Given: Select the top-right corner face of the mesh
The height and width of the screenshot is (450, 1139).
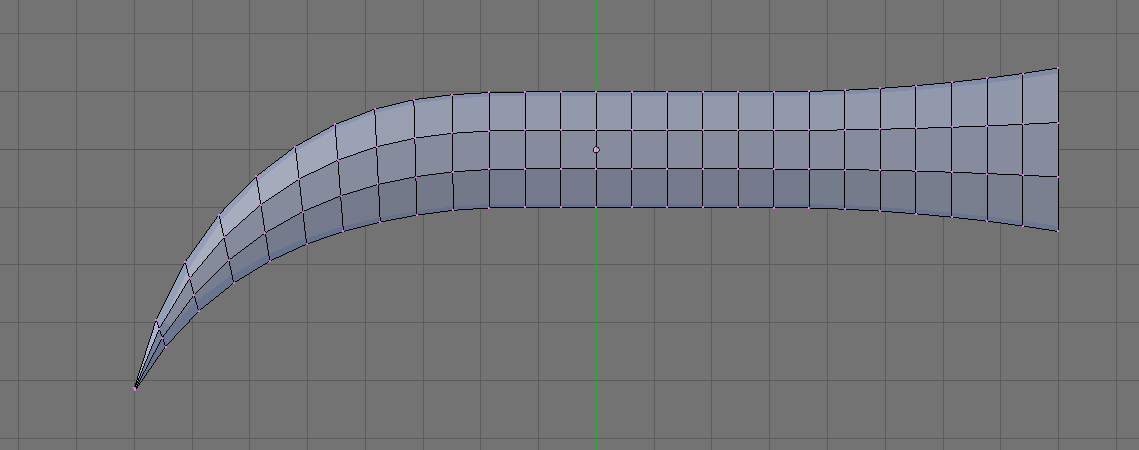Looking at the screenshot, I should pos(1040,98).
